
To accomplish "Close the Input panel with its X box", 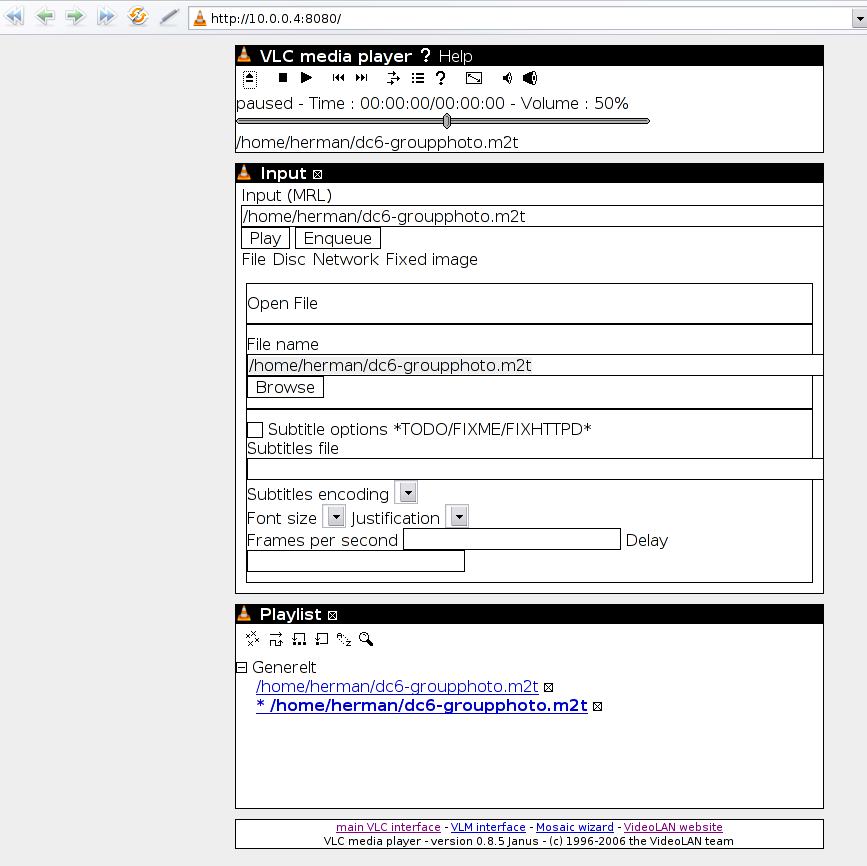I will click(317, 175).
